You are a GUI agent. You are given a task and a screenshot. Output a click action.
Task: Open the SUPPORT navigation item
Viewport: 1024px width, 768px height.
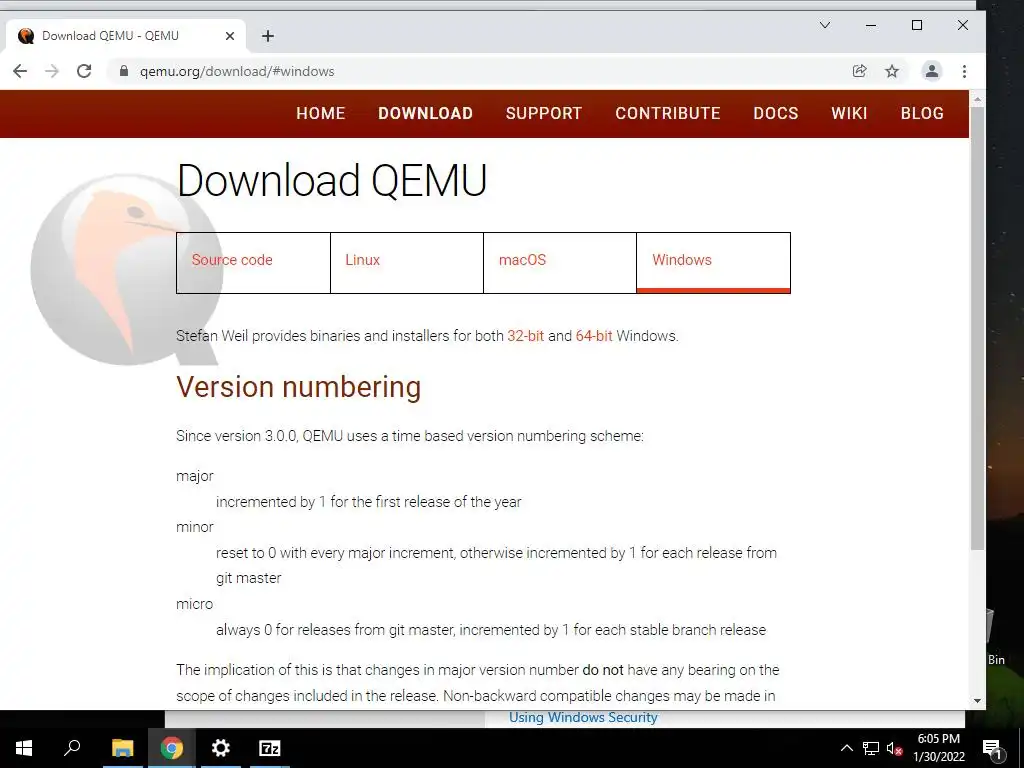(x=543, y=113)
